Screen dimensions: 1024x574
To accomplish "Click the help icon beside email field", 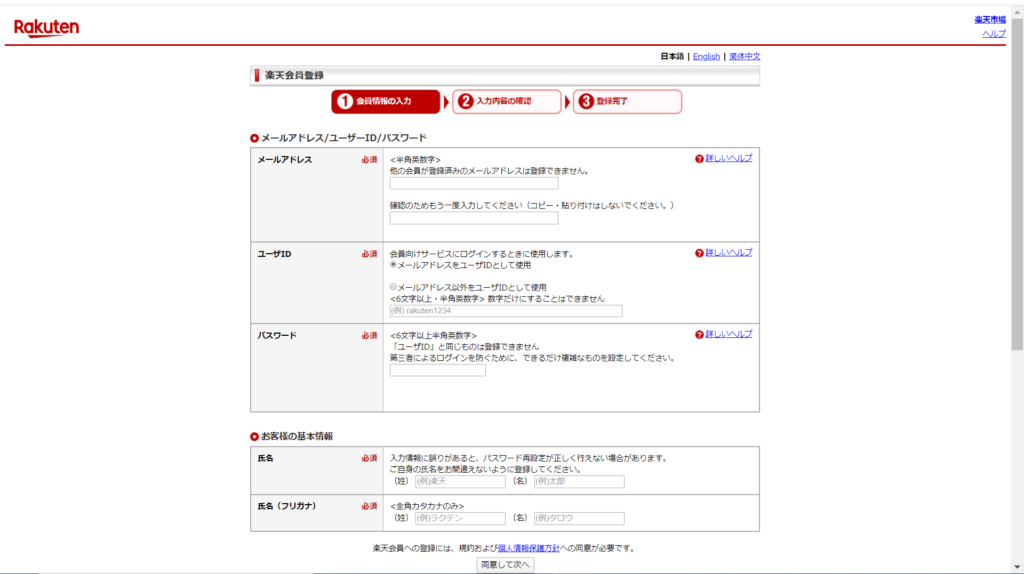I will click(x=699, y=159).
